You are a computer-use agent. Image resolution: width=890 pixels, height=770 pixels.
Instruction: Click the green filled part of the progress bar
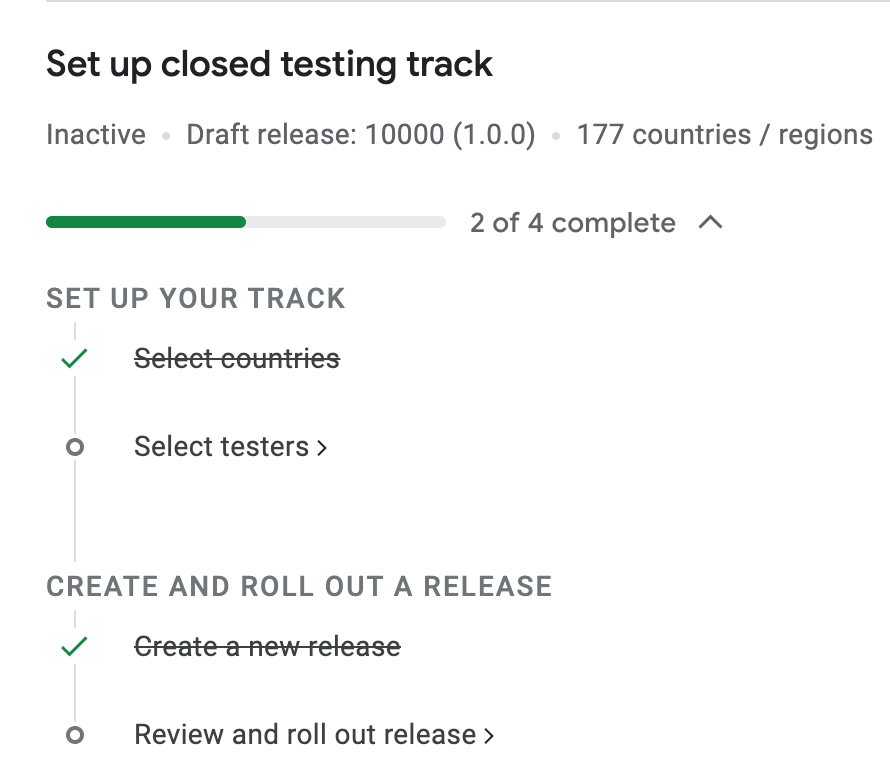146,222
